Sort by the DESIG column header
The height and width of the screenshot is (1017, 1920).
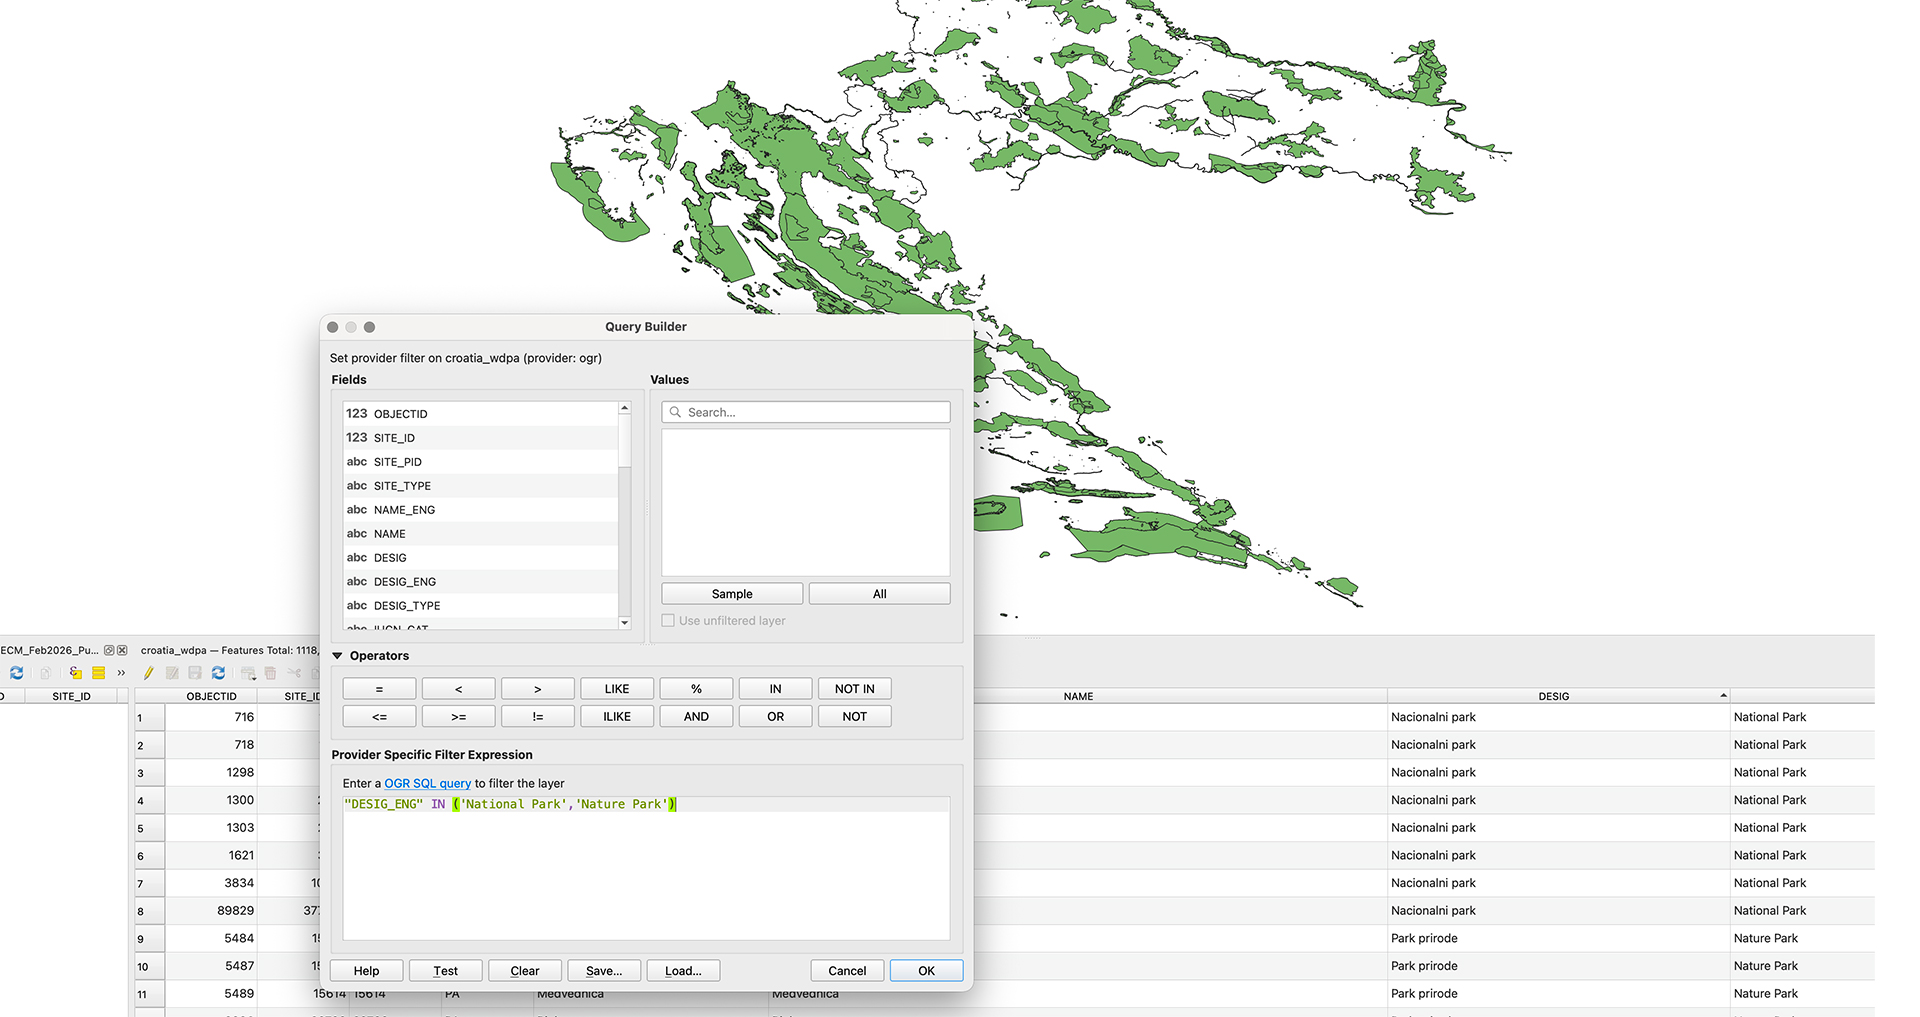click(1553, 696)
